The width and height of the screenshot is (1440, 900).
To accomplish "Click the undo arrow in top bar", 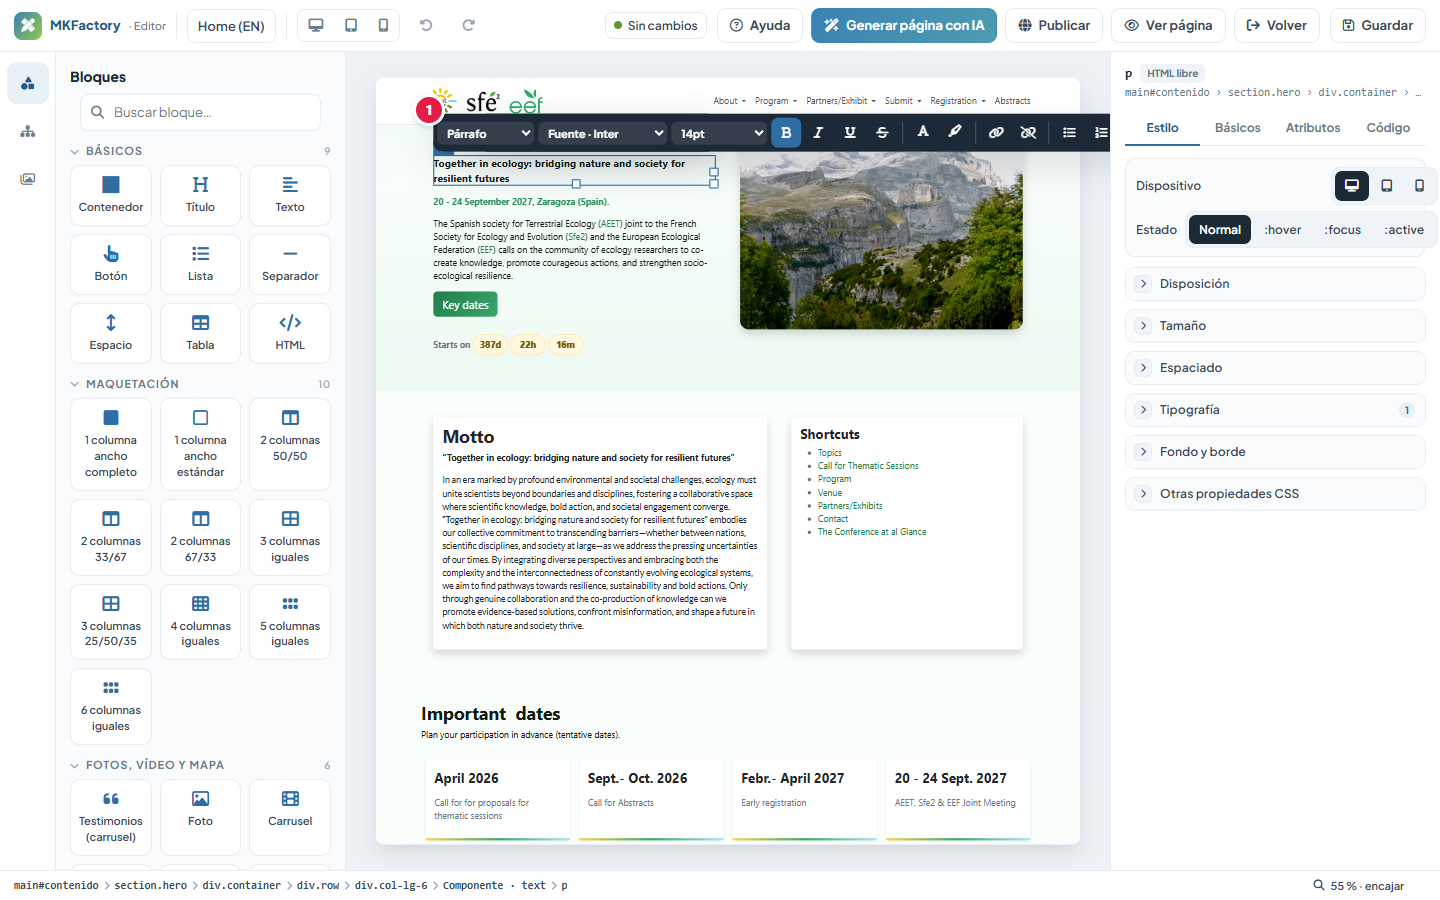I will [426, 25].
